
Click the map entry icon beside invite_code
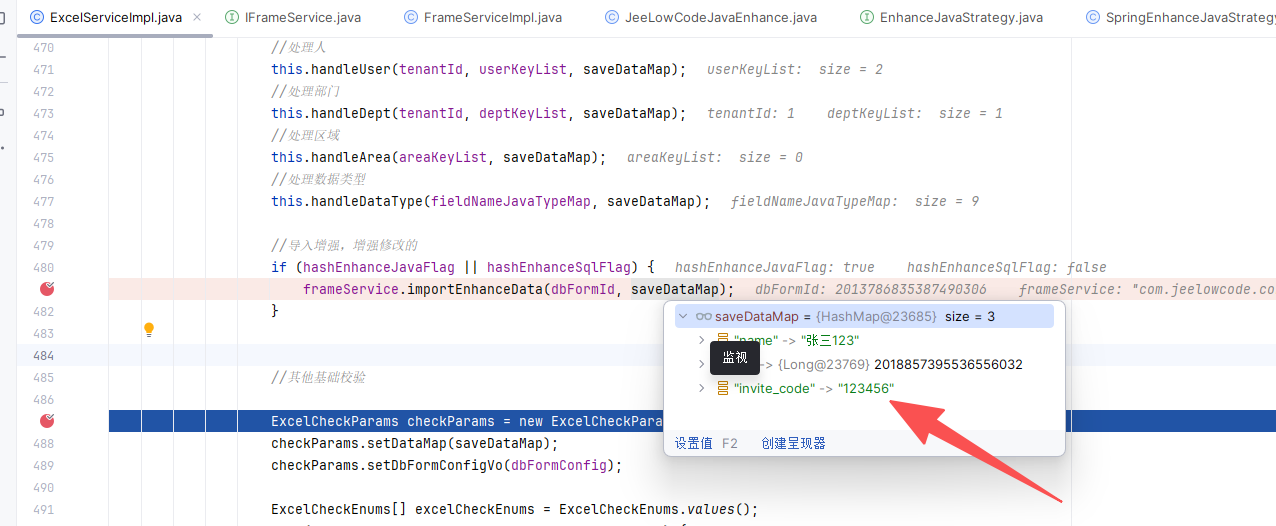tap(722, 388)
